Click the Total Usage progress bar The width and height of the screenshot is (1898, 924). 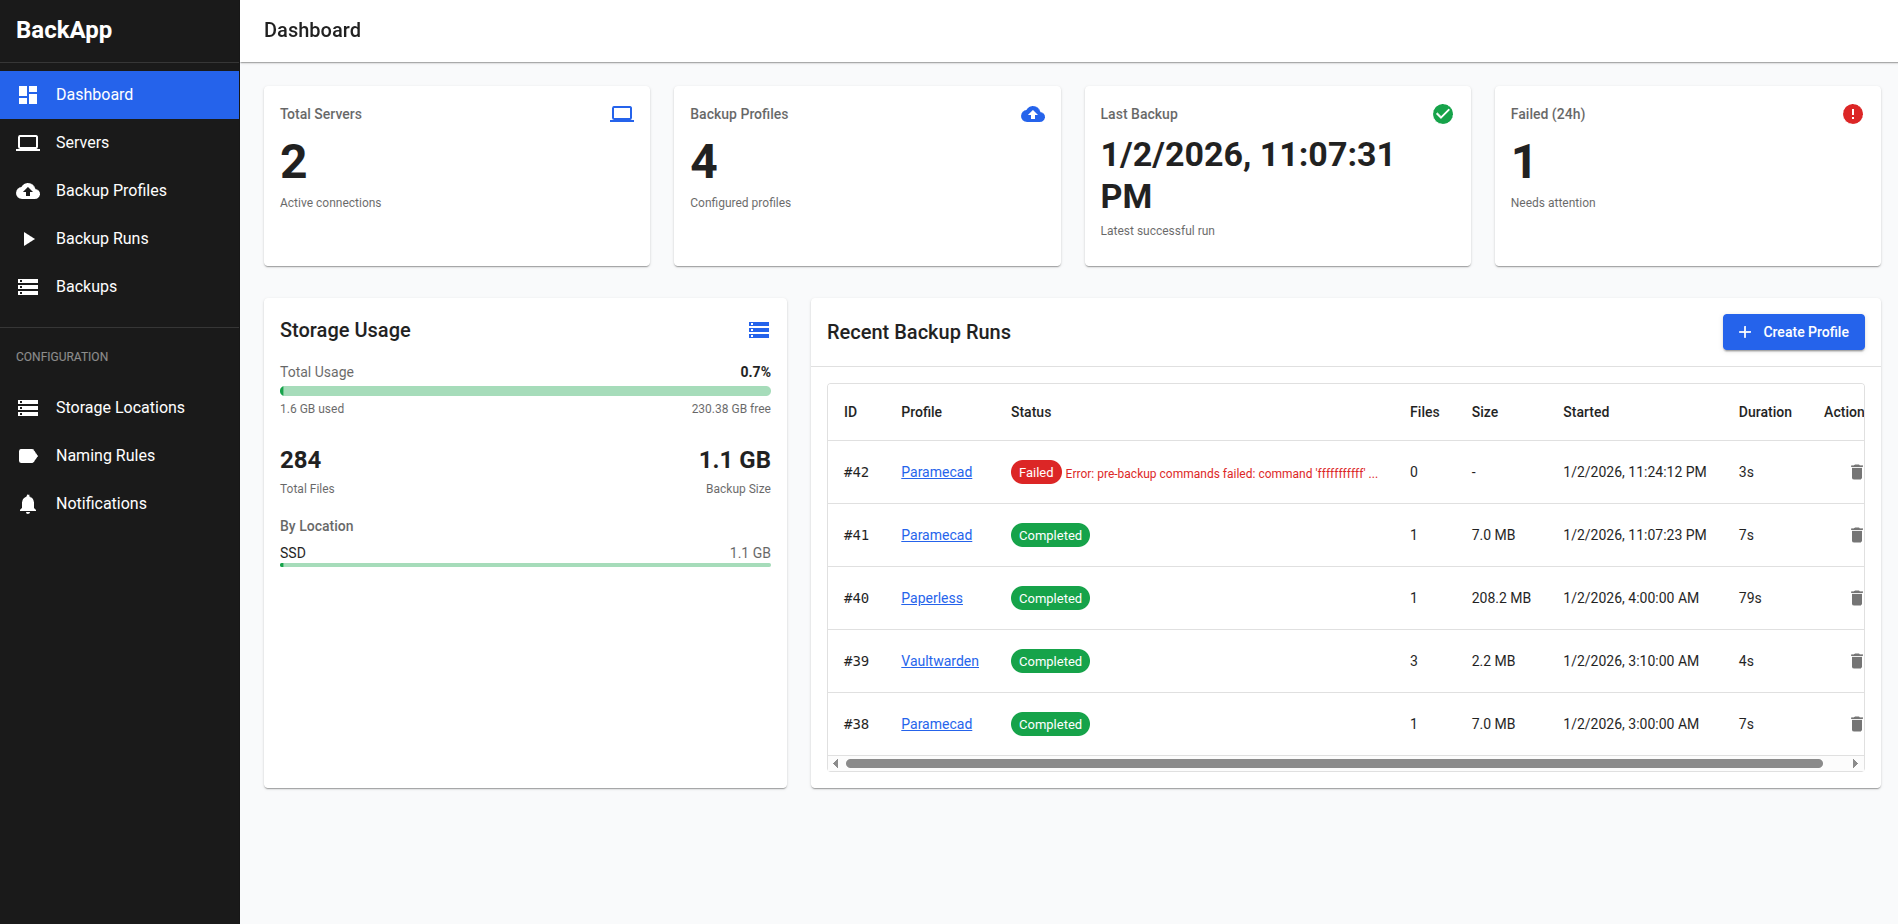[525, 391]
